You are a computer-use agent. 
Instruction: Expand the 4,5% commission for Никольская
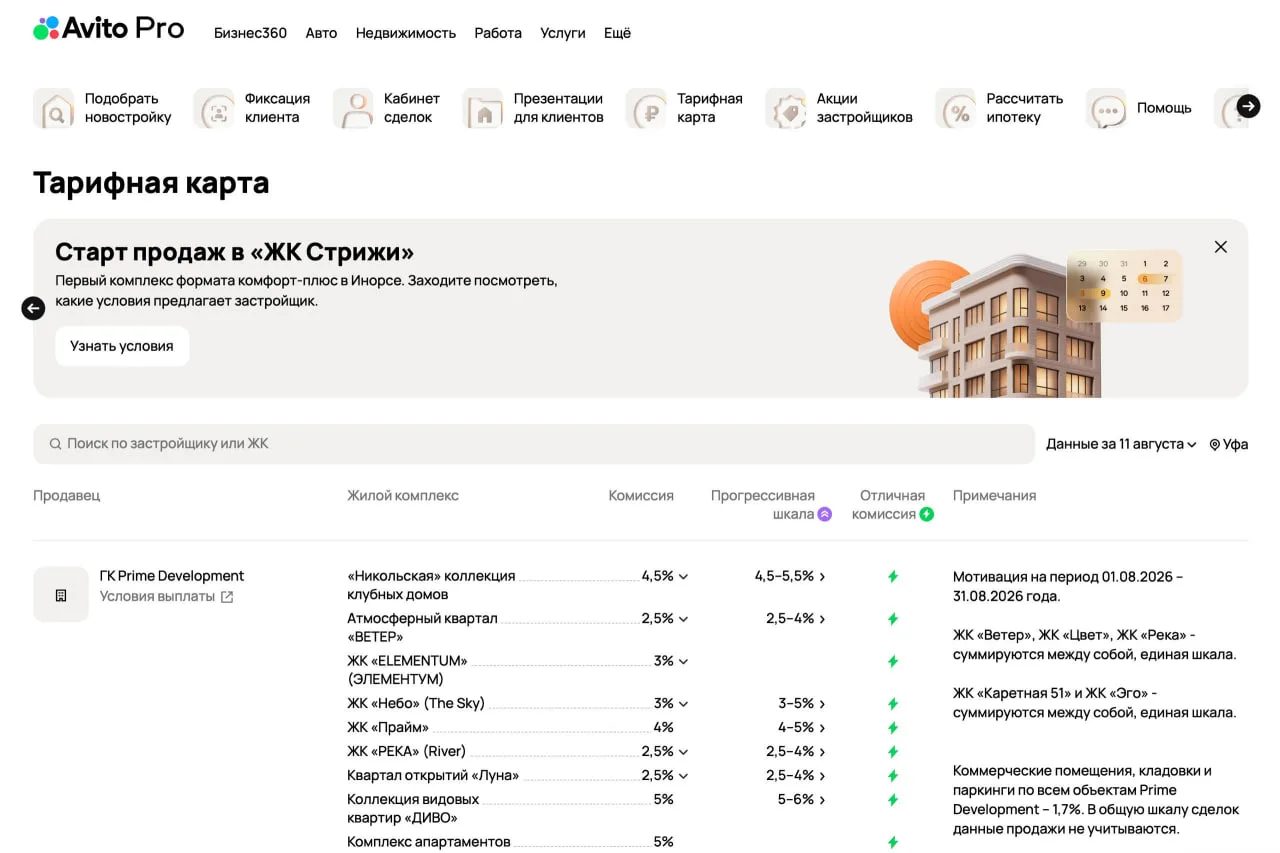[x=665, y=576]
